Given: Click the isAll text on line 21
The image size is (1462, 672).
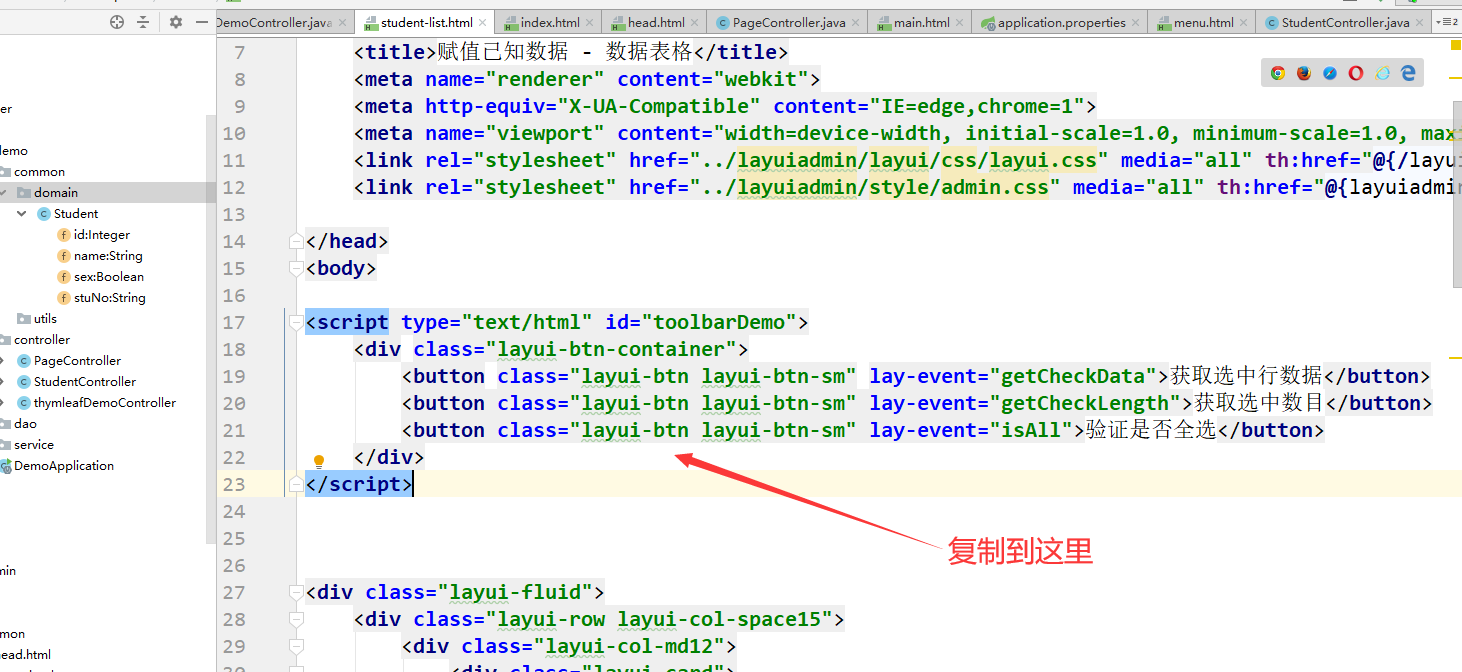Looking at the screenshot, I should tap(1031, 431).
